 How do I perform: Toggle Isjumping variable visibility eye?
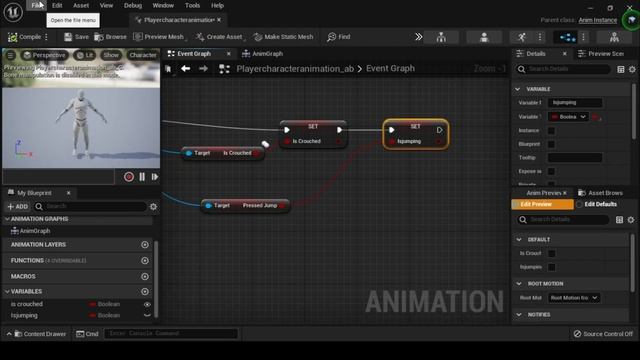(x=147, y=316)
